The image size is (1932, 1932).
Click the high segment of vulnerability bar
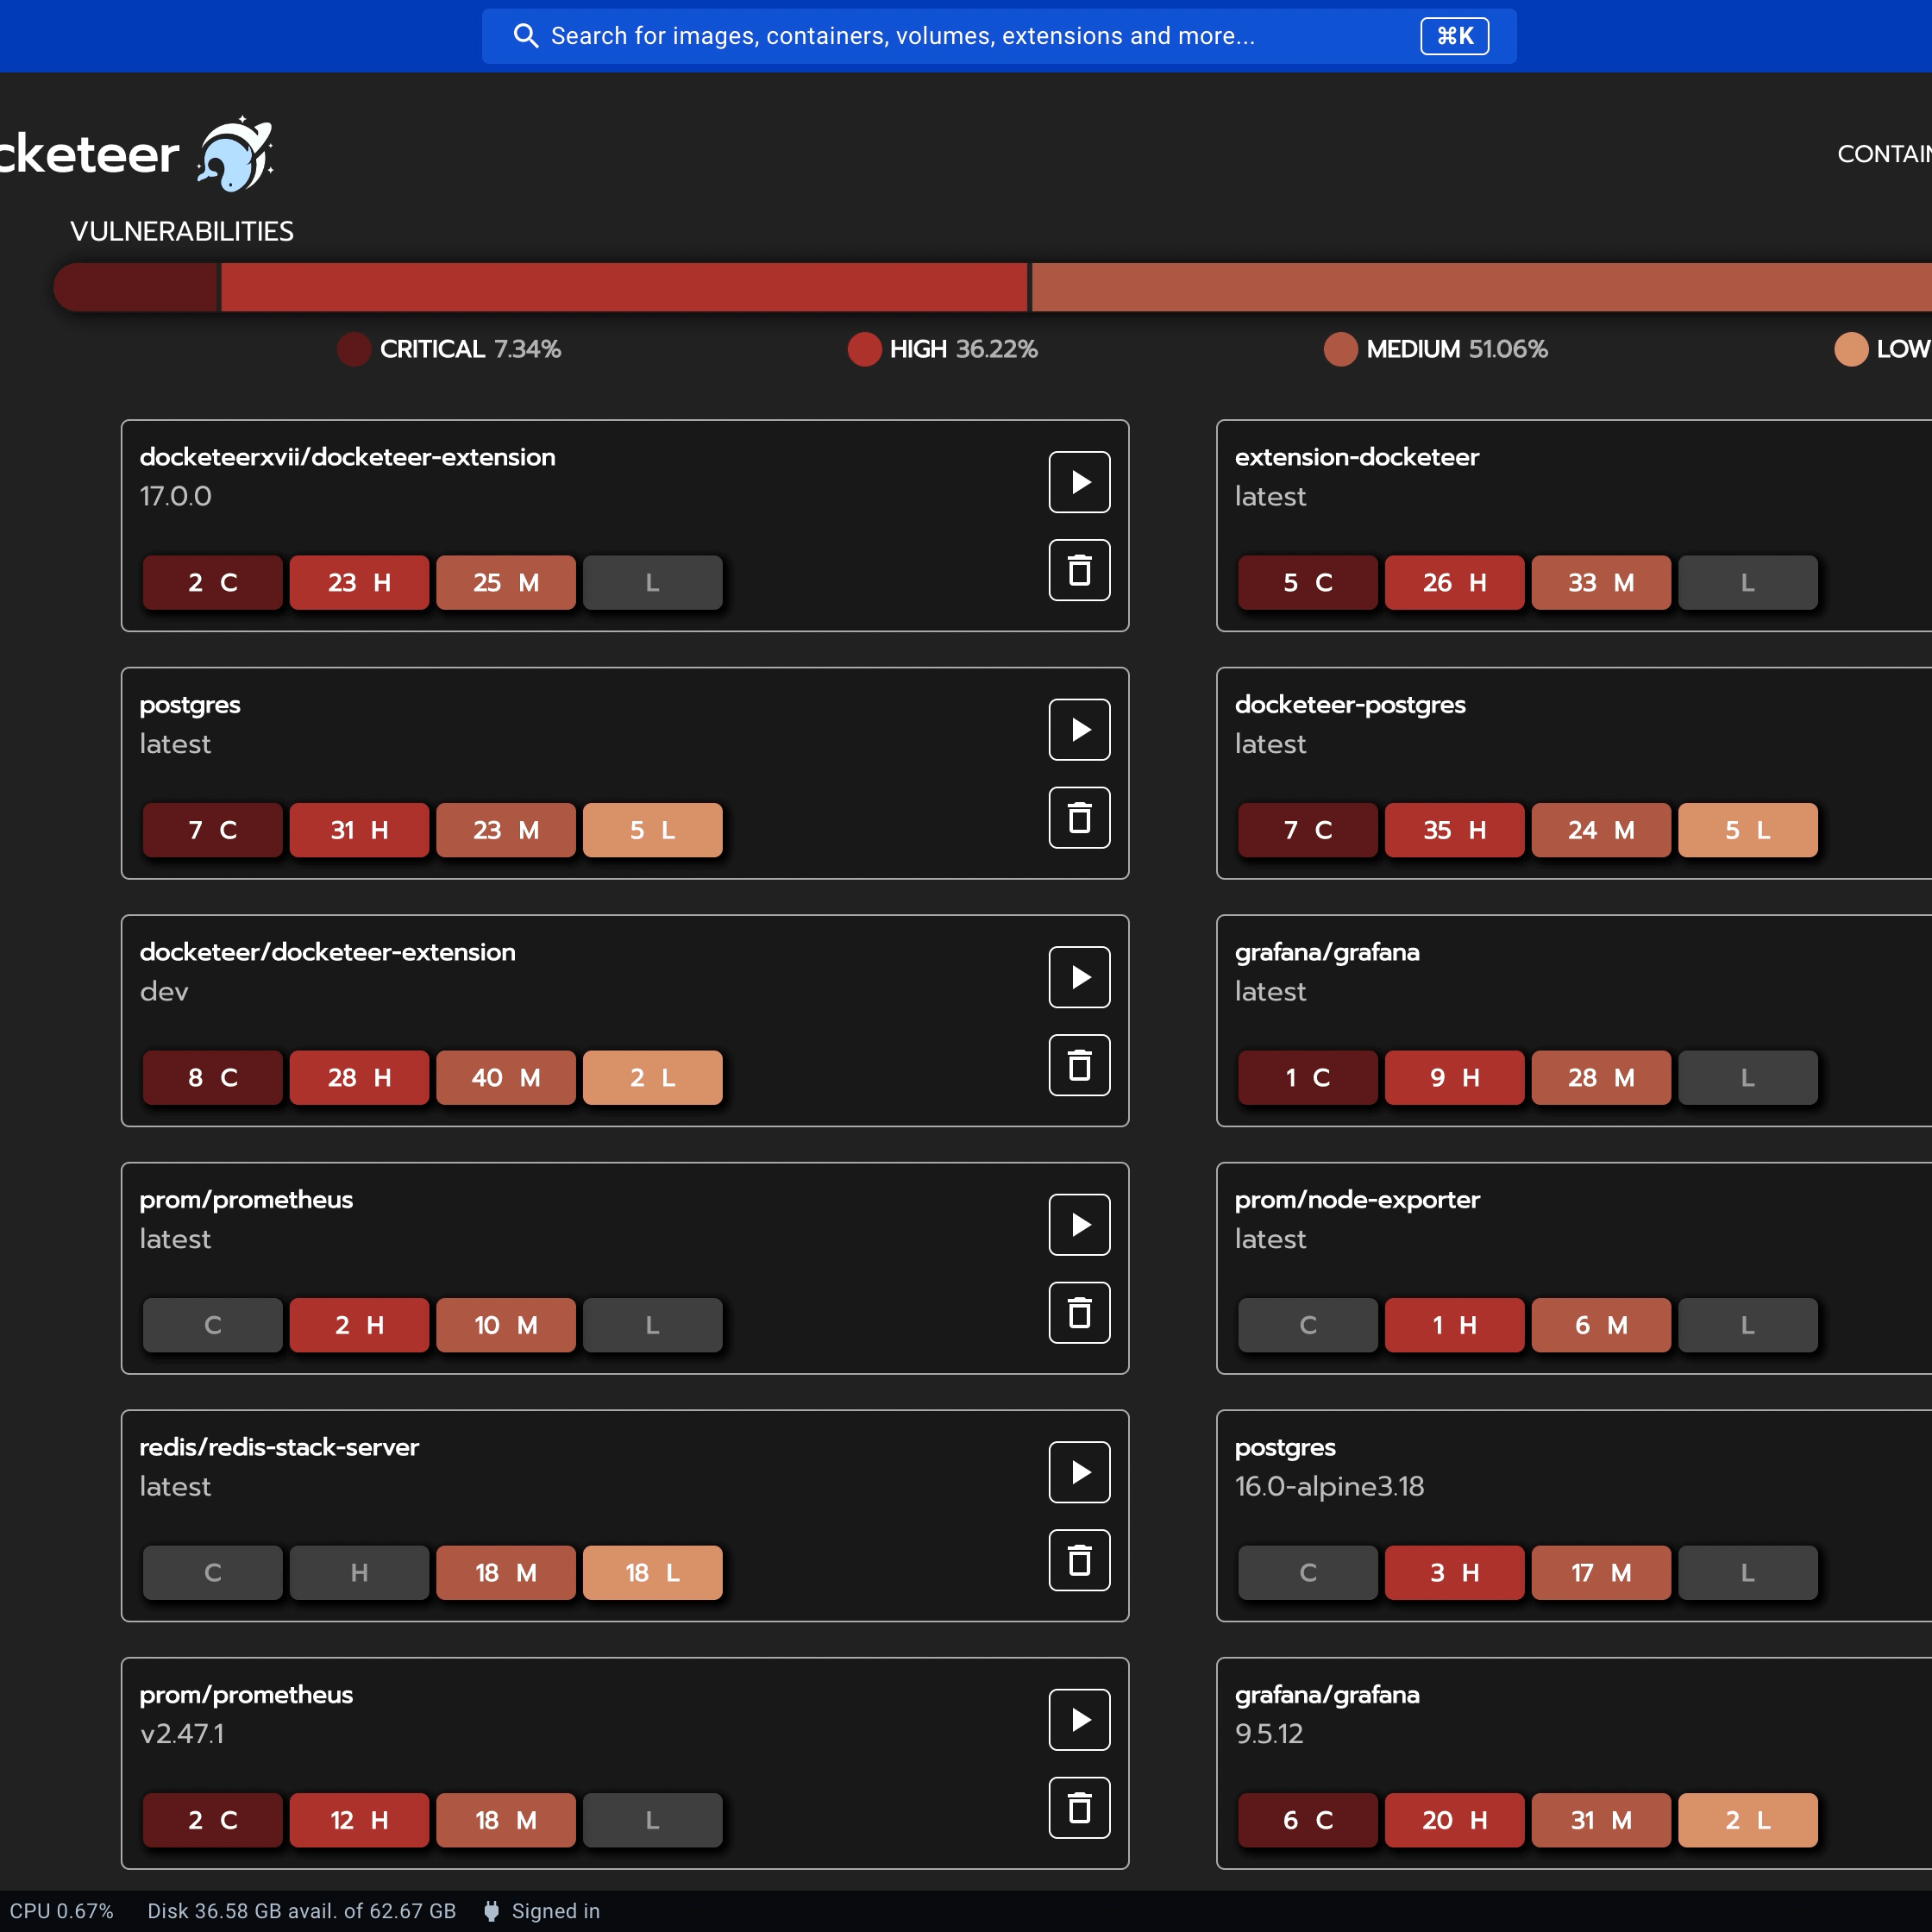(x=624, y=287)
